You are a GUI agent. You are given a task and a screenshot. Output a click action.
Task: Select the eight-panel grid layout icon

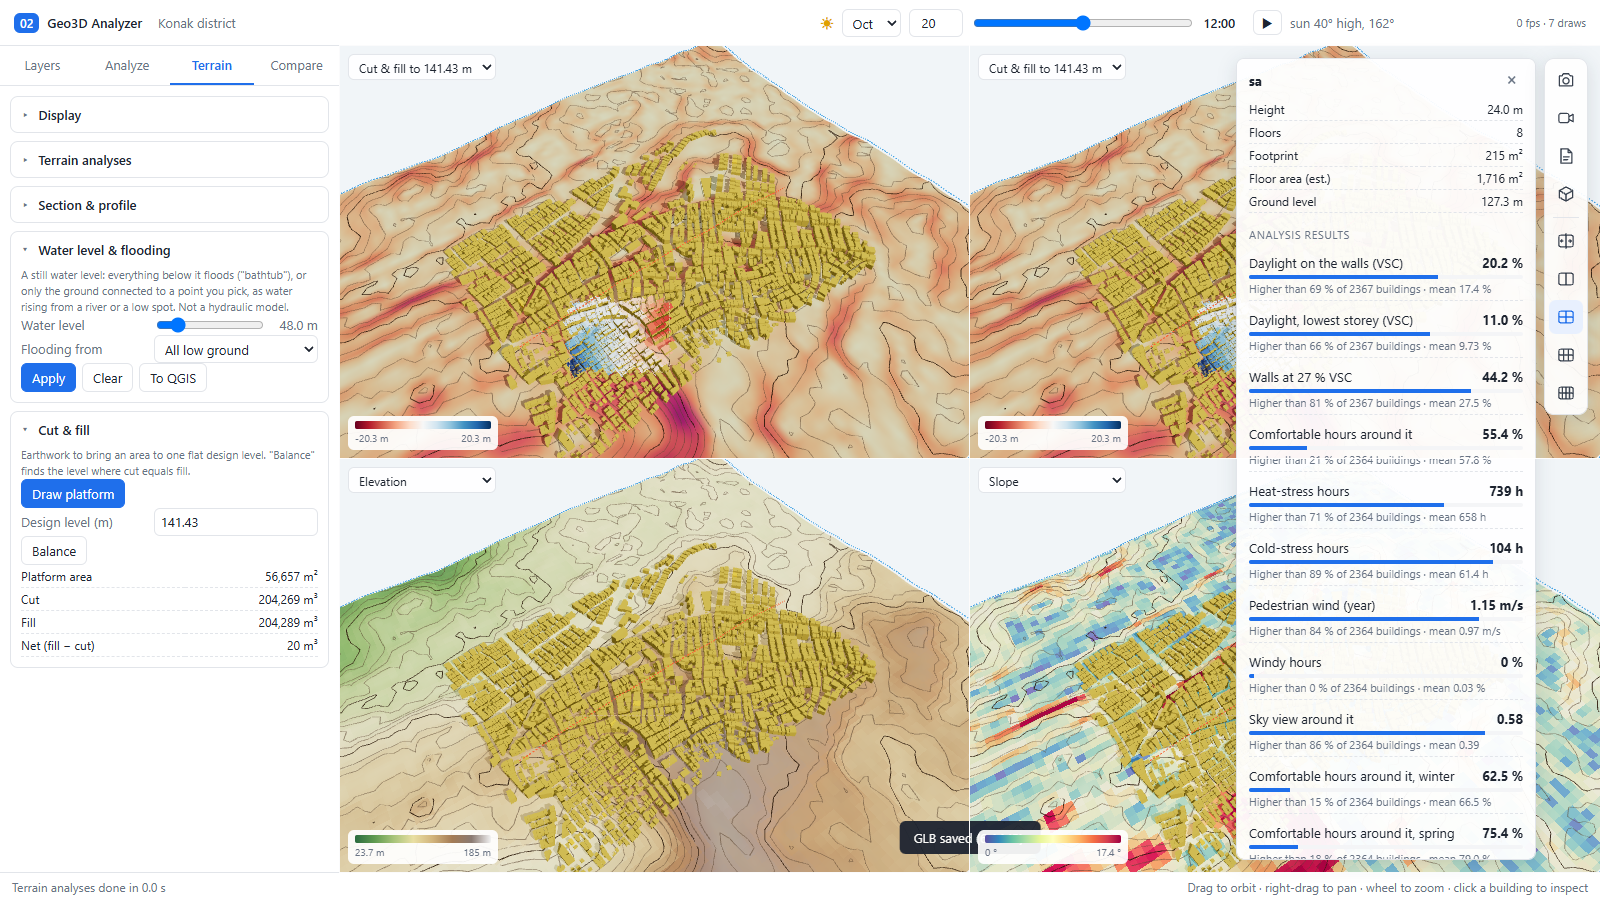tap(1566, 393)
